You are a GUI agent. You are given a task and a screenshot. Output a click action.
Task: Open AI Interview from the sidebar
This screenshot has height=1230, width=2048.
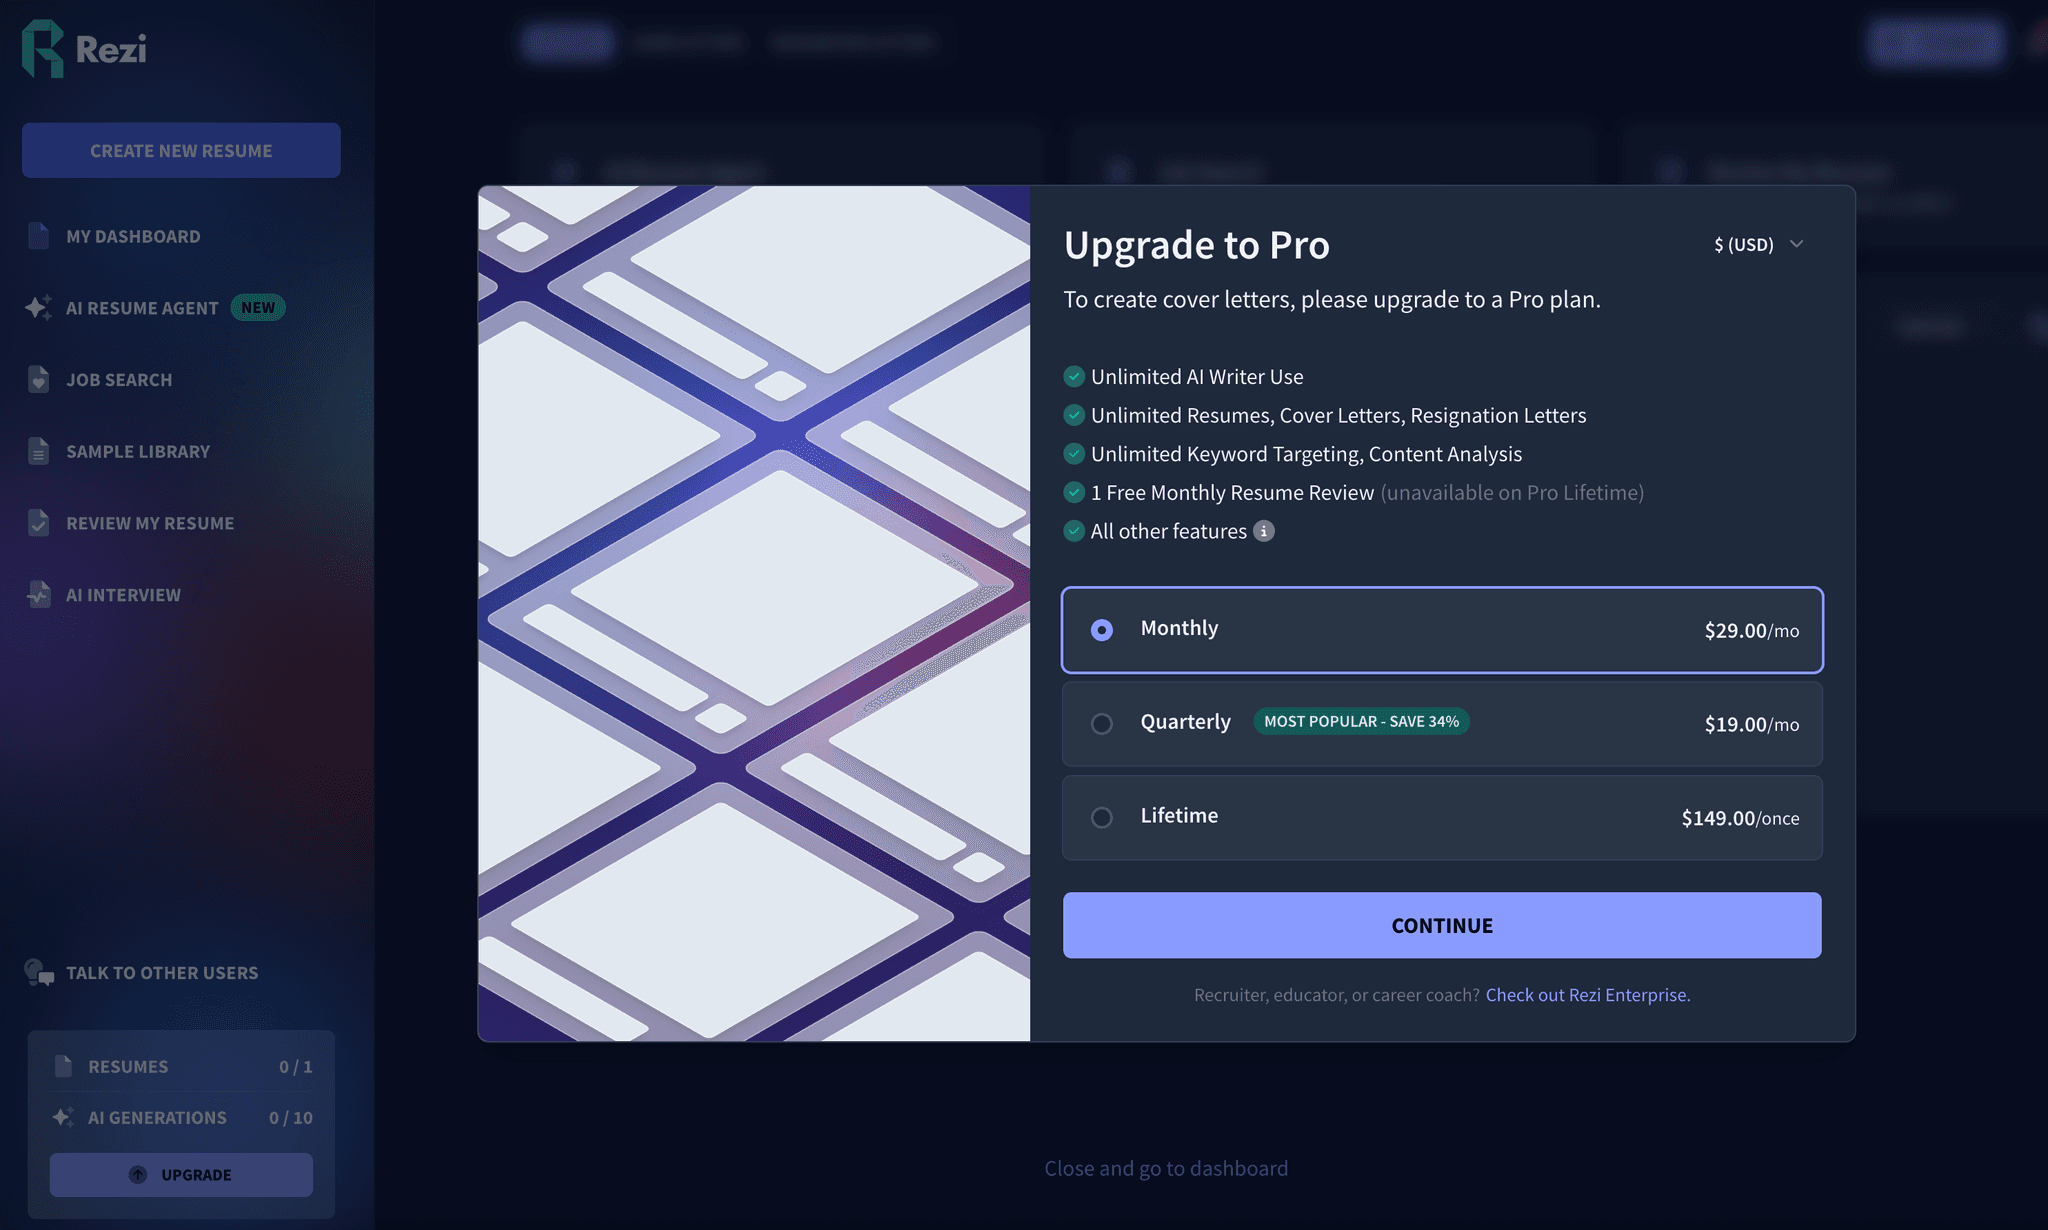[123, 594]
